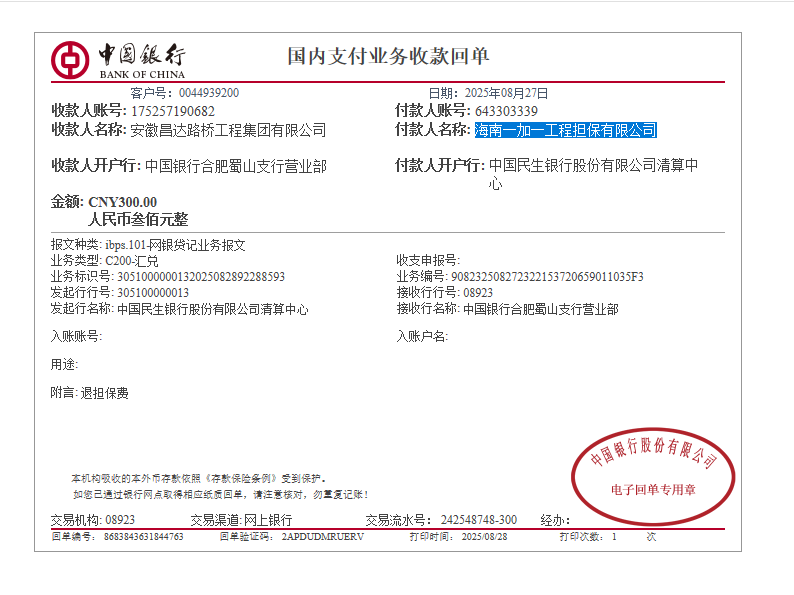The height and width of the screenshot is (595, 794).
Task: Click the print time 2025/08/28
Action: pyautogui.click(x=485, y=537)
